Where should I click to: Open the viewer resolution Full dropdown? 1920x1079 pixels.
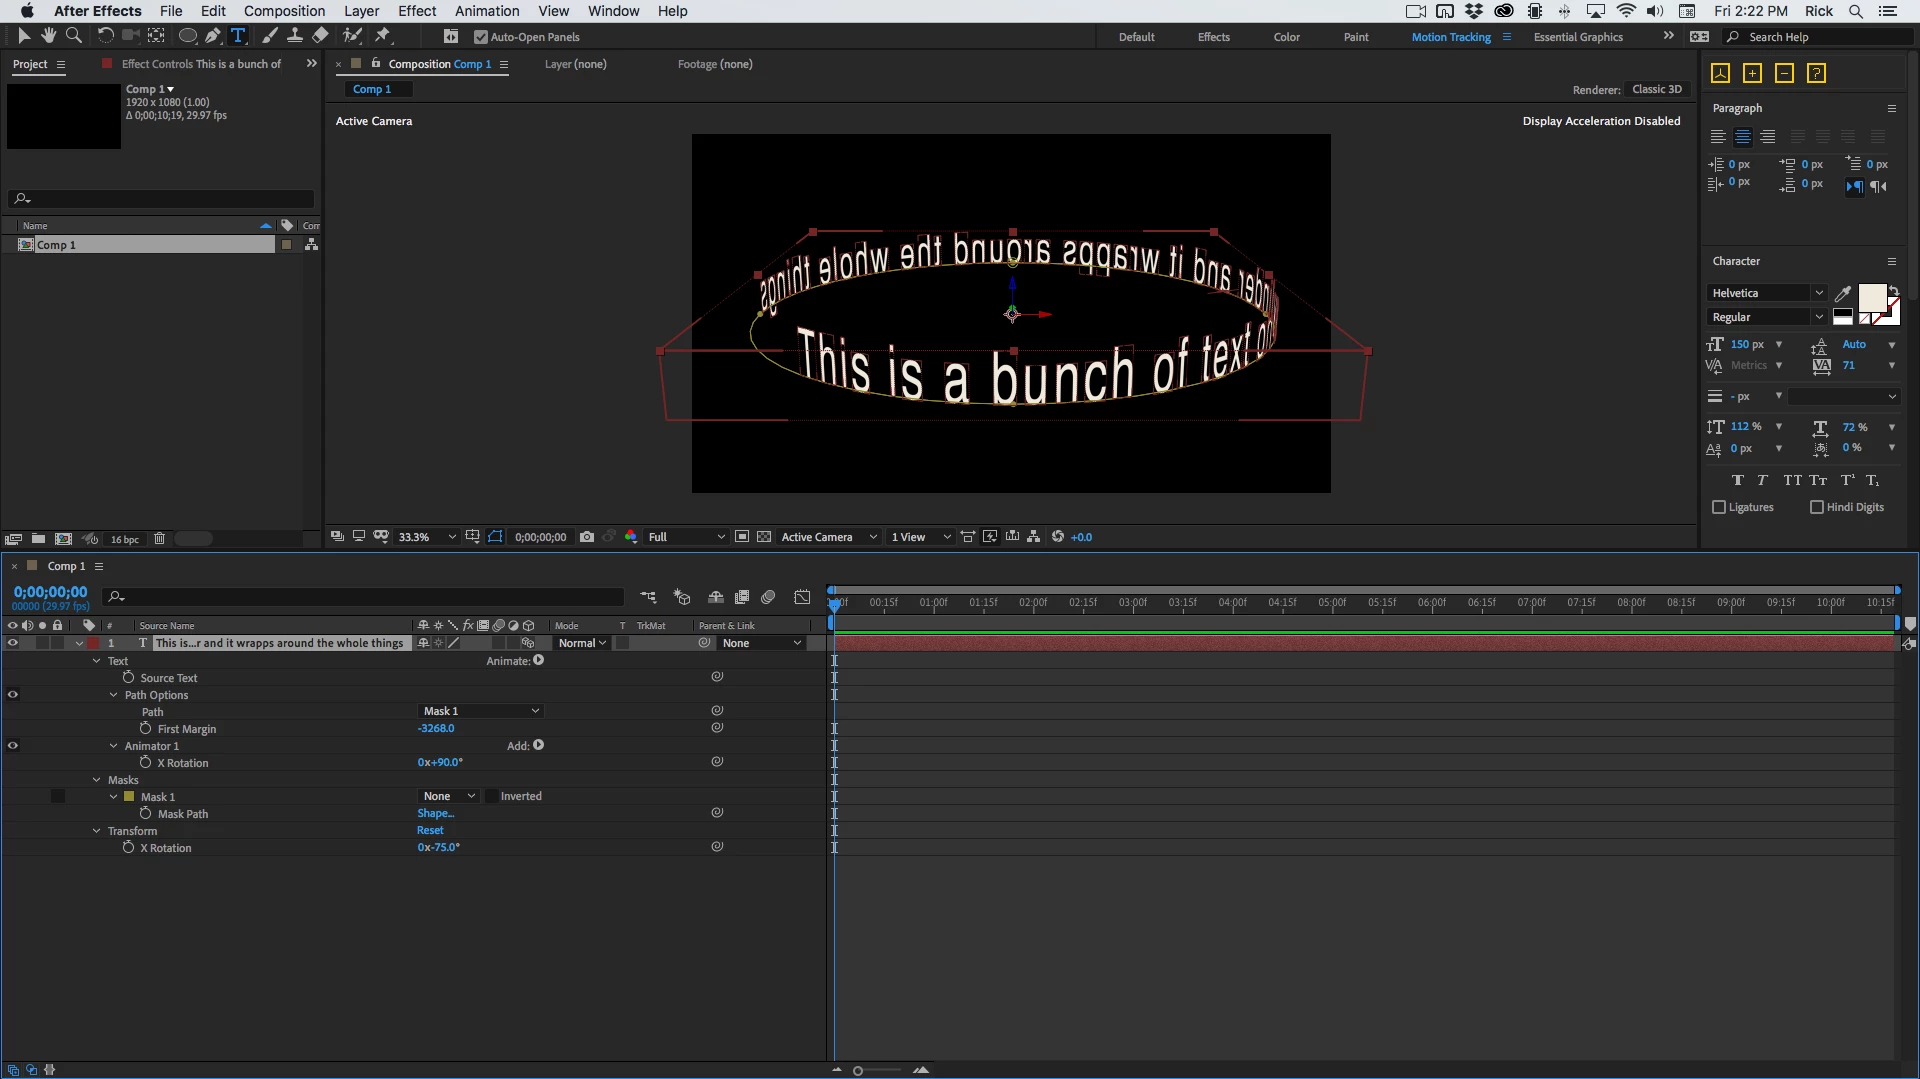tap(686, 537)
